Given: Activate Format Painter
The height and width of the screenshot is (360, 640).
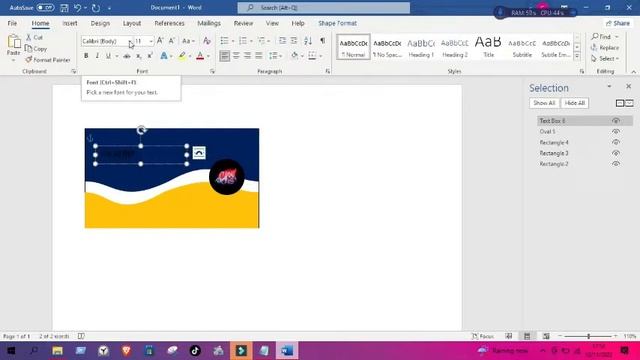Looking at the screenshot, I should 48,60.
